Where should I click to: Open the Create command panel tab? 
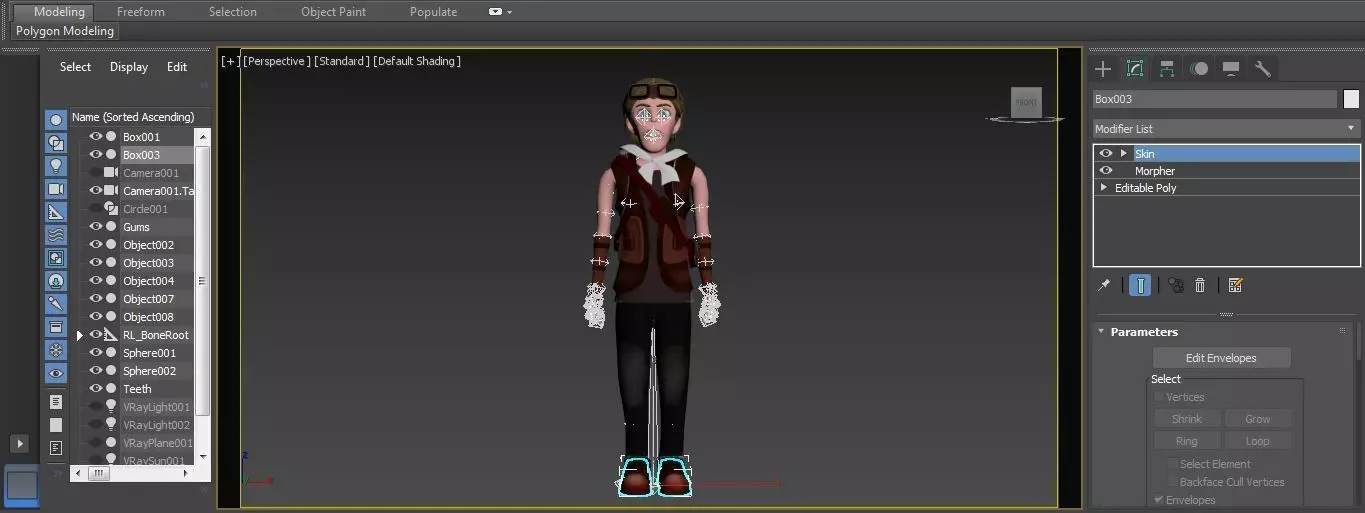(x=1103, y=68)
